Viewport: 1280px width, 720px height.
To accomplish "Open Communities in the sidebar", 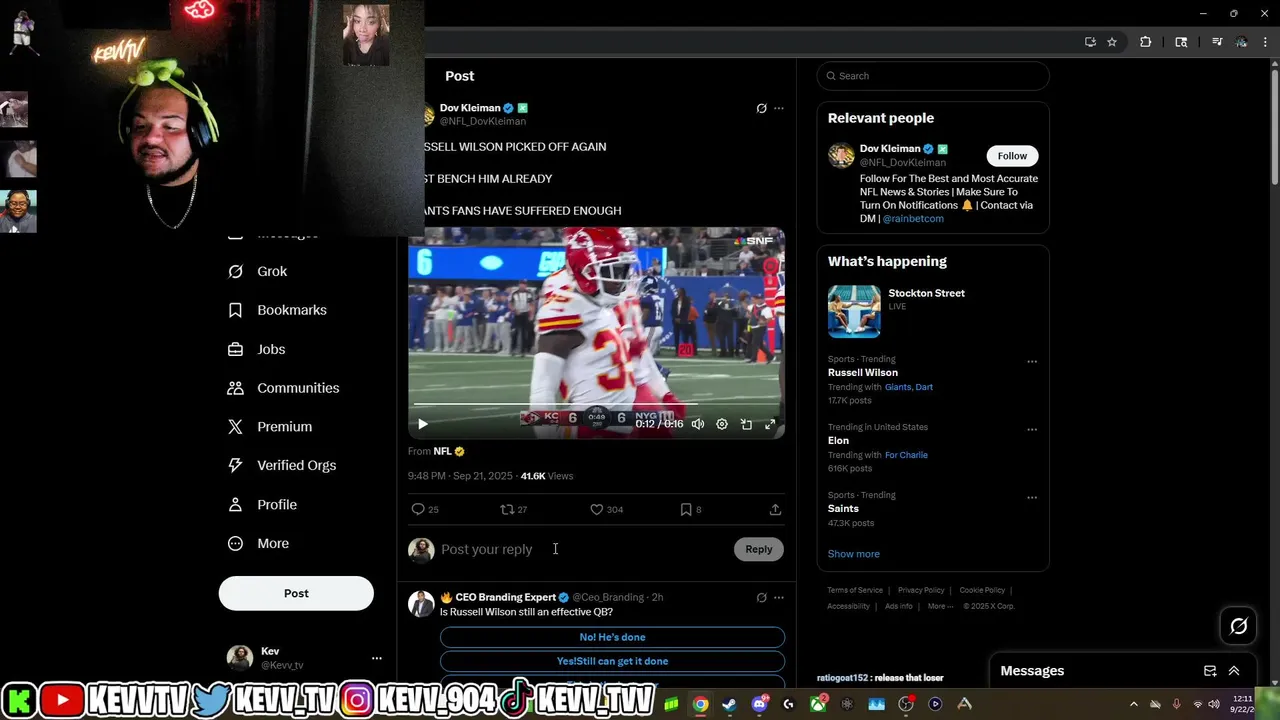I will tap(283, 388).
